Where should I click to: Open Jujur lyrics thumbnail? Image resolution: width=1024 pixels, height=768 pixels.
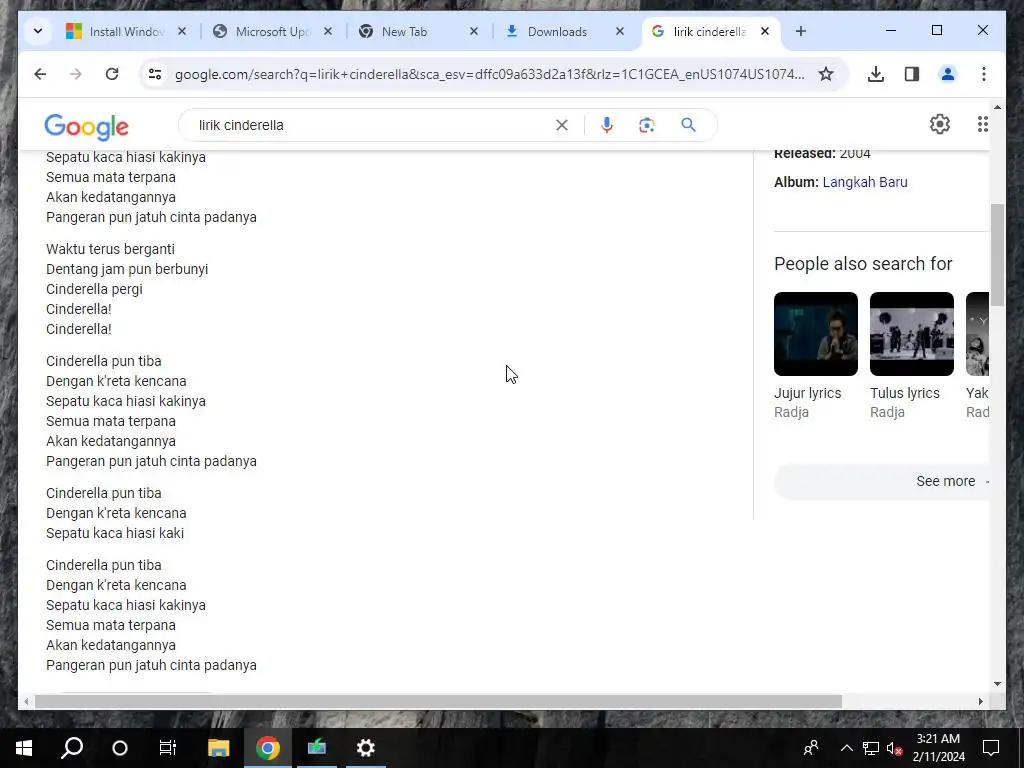[816, 334]
